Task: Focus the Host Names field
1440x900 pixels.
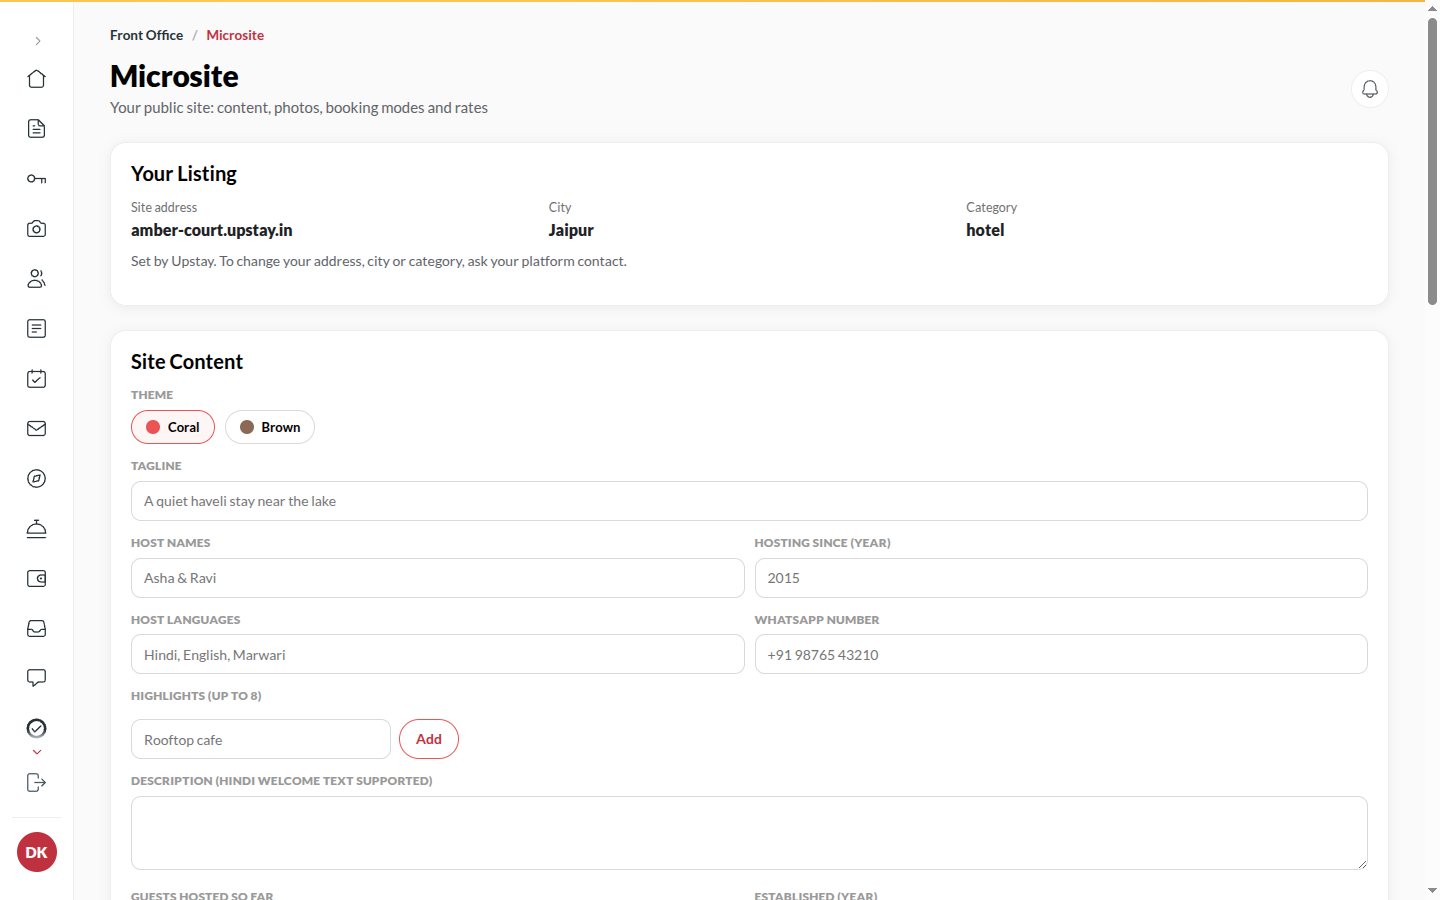Action: click(438, 578)
